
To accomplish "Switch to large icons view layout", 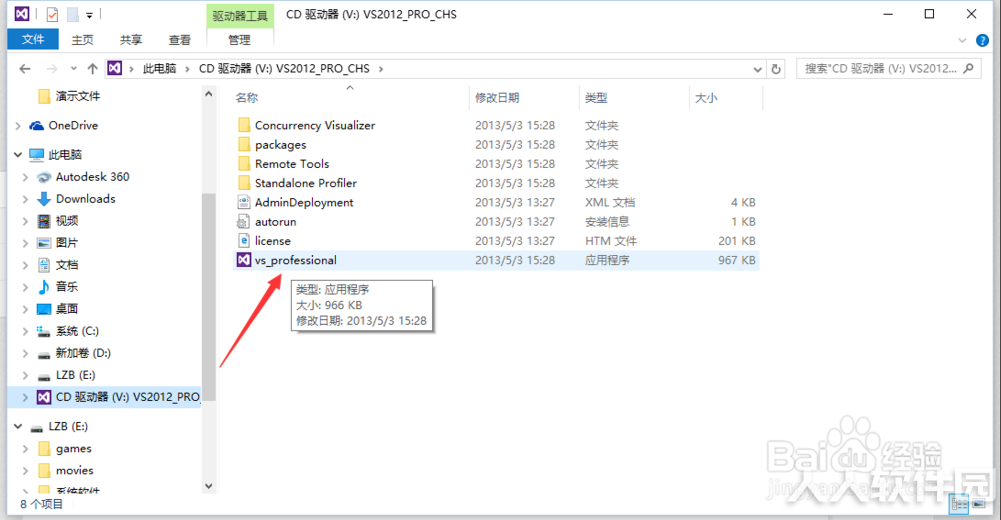I will (x=979, y=504).
